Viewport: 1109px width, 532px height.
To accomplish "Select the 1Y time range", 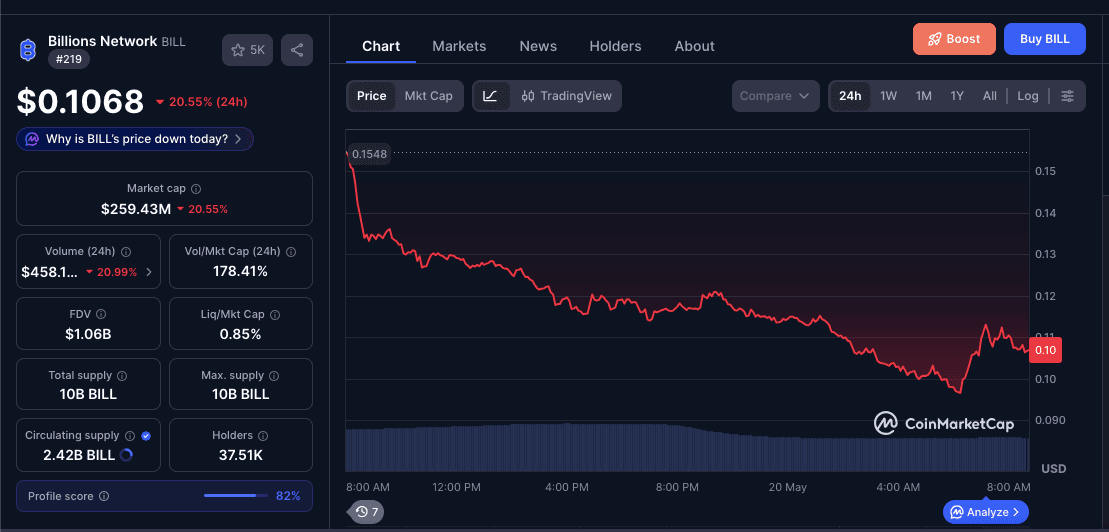I will (x=957, y=96).
